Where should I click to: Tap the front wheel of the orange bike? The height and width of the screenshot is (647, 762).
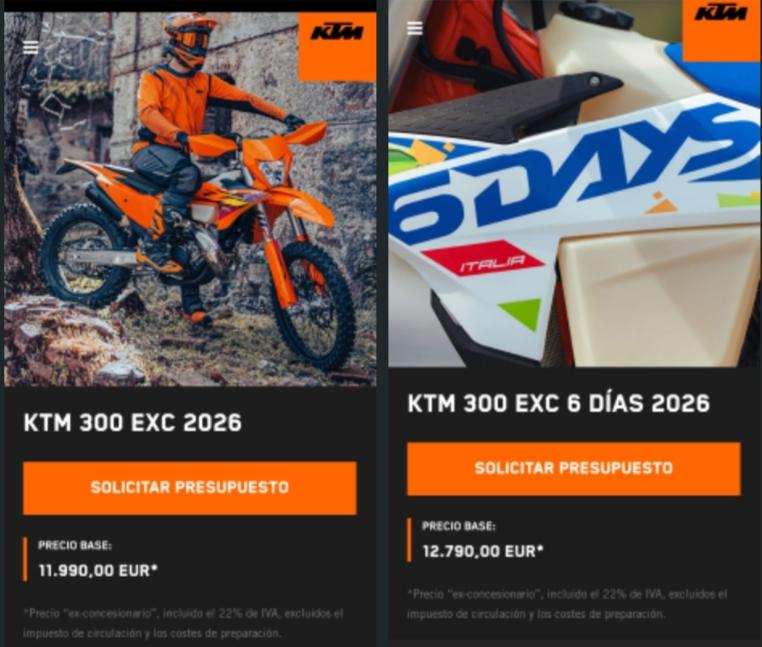point(313,308)
